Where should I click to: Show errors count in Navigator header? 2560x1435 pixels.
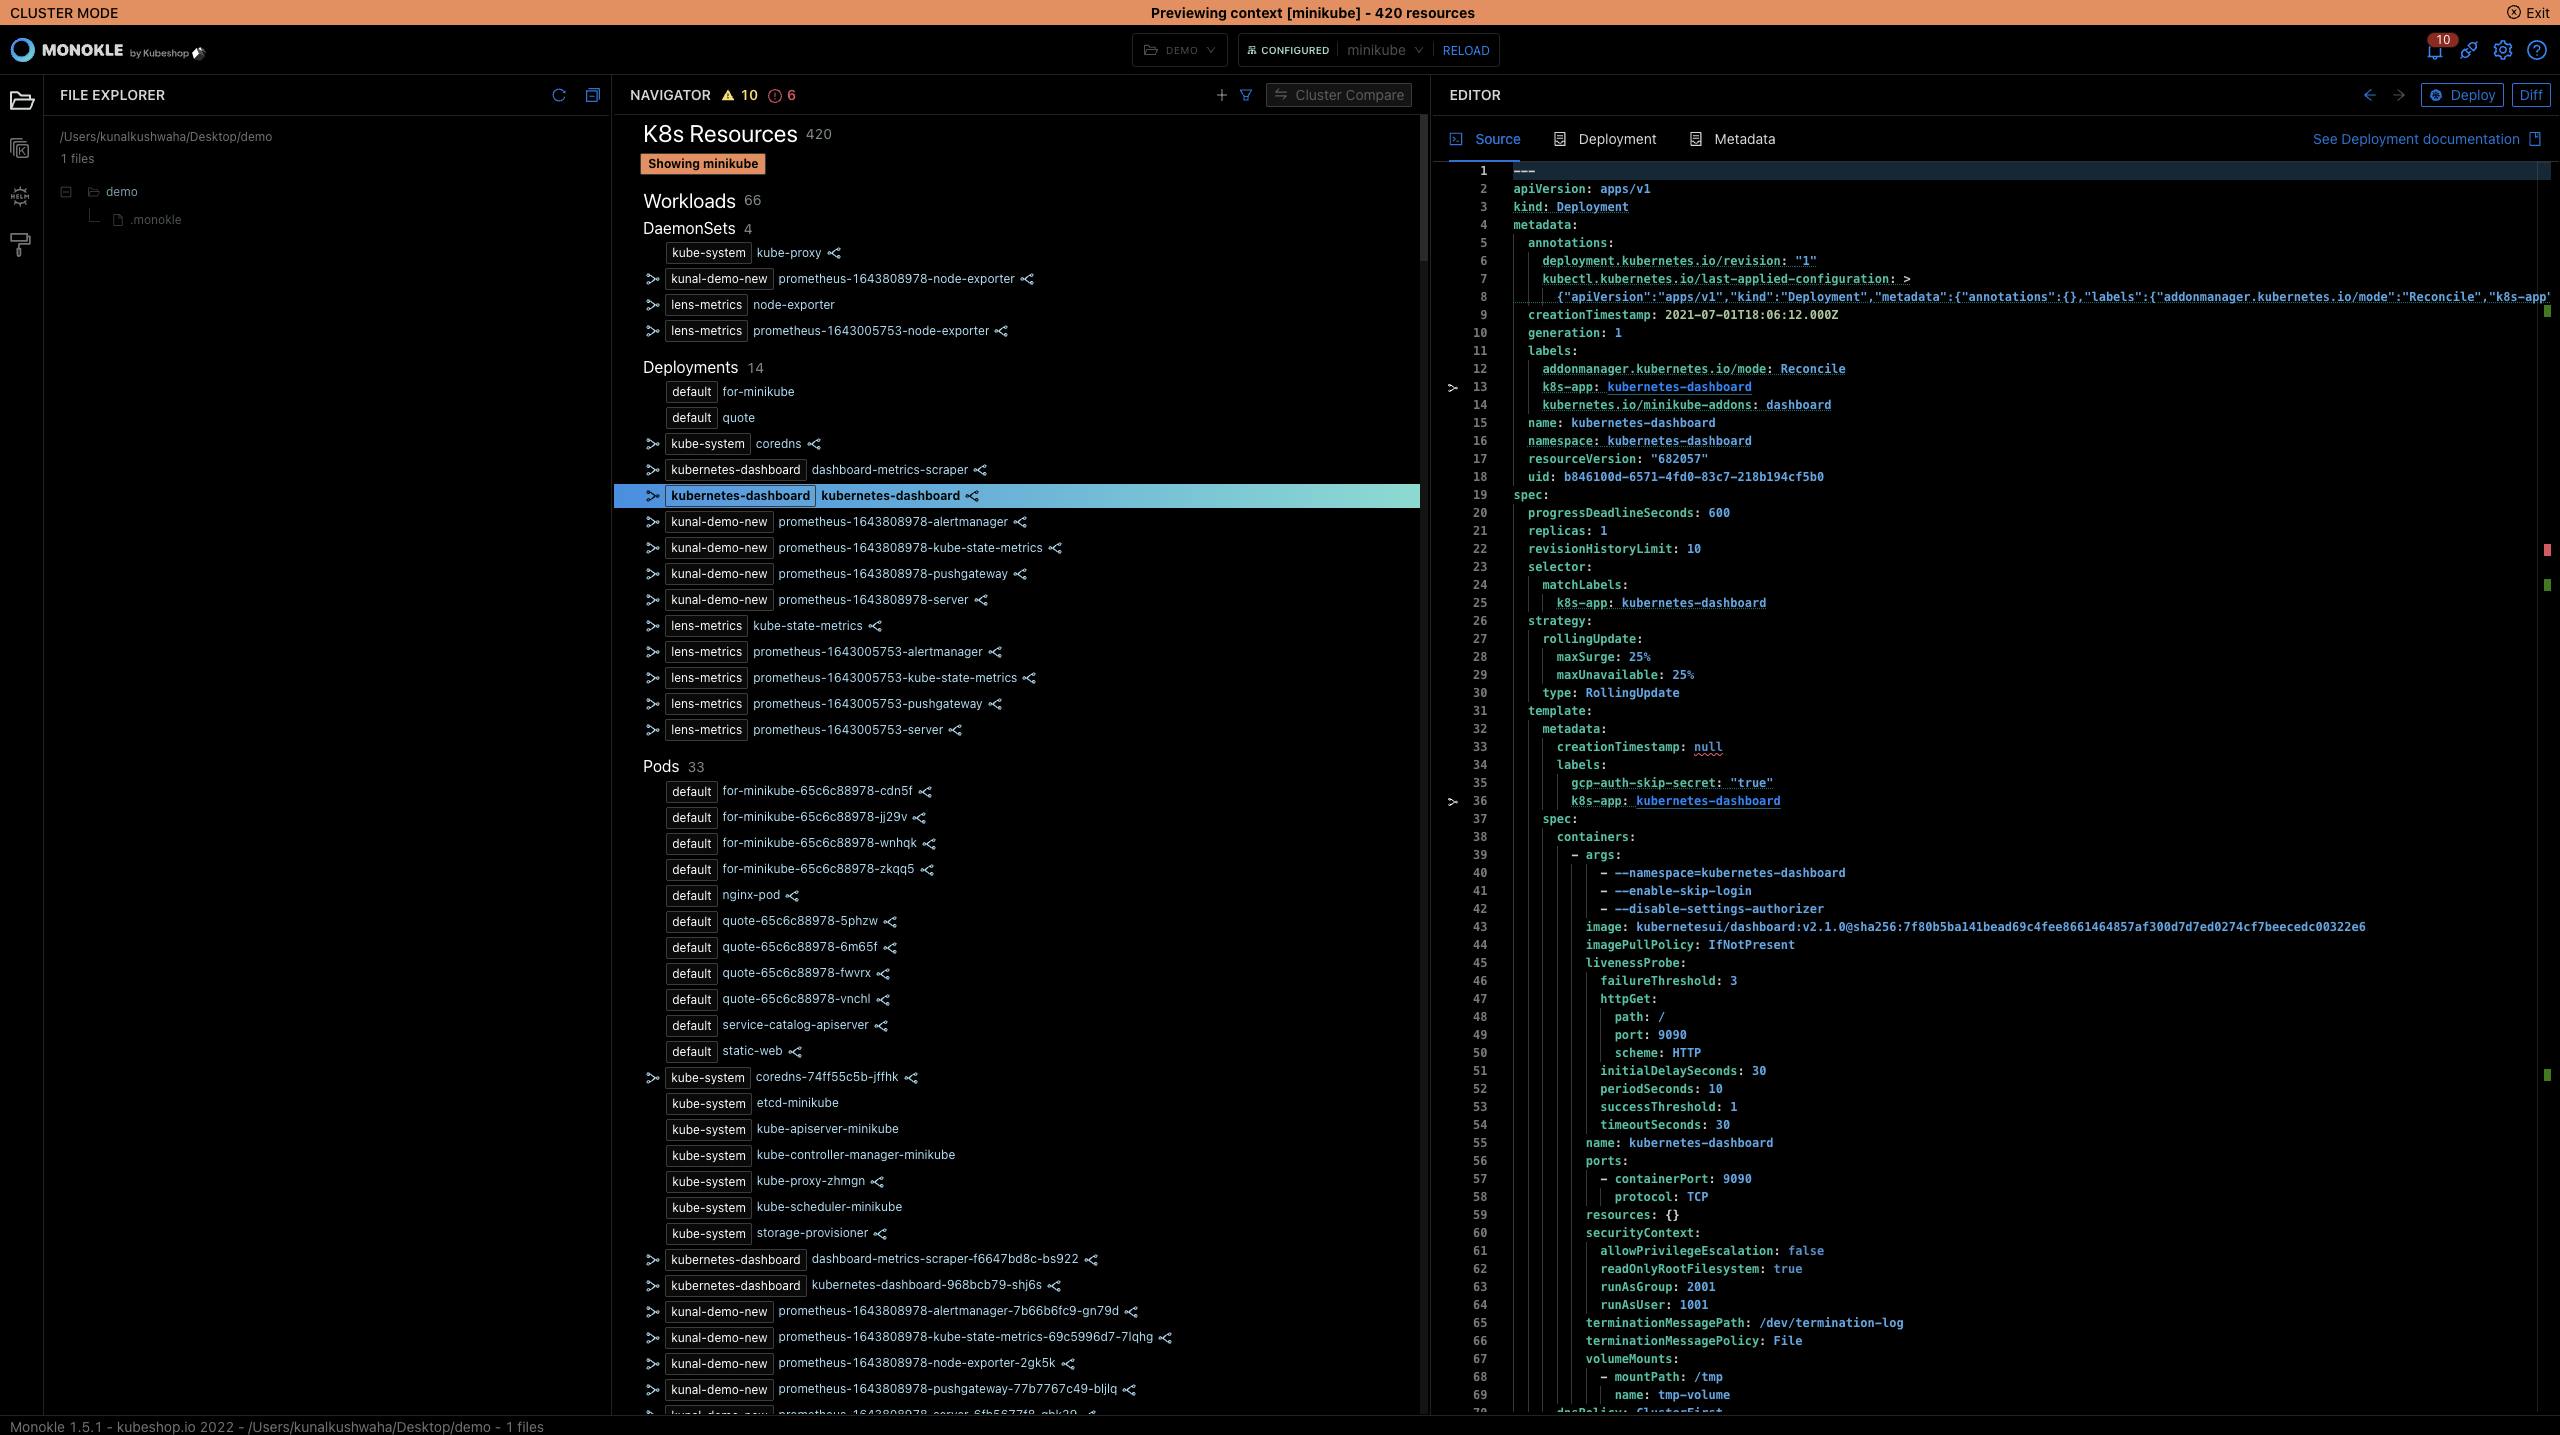(x=782, y=95)
